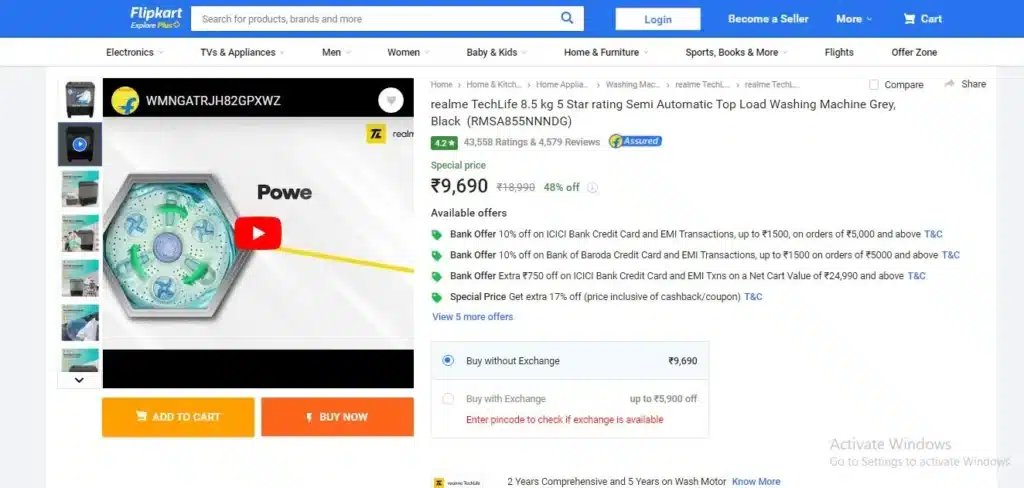Open the Cart icon in header

click(909, 19)
